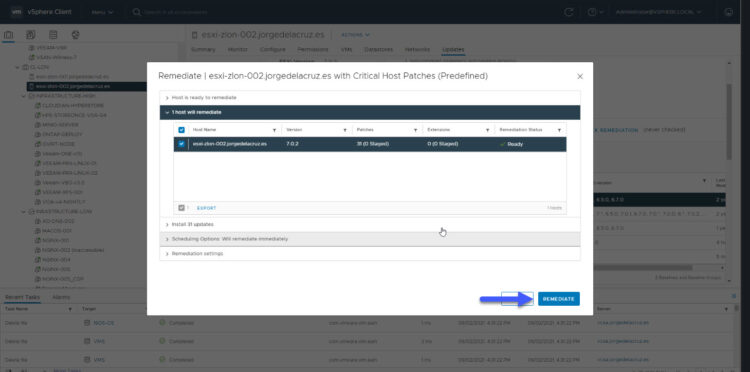This screenshot has width=750, height=372.
Task: Switch to the Alarms tab
Action: pos(61,297)
